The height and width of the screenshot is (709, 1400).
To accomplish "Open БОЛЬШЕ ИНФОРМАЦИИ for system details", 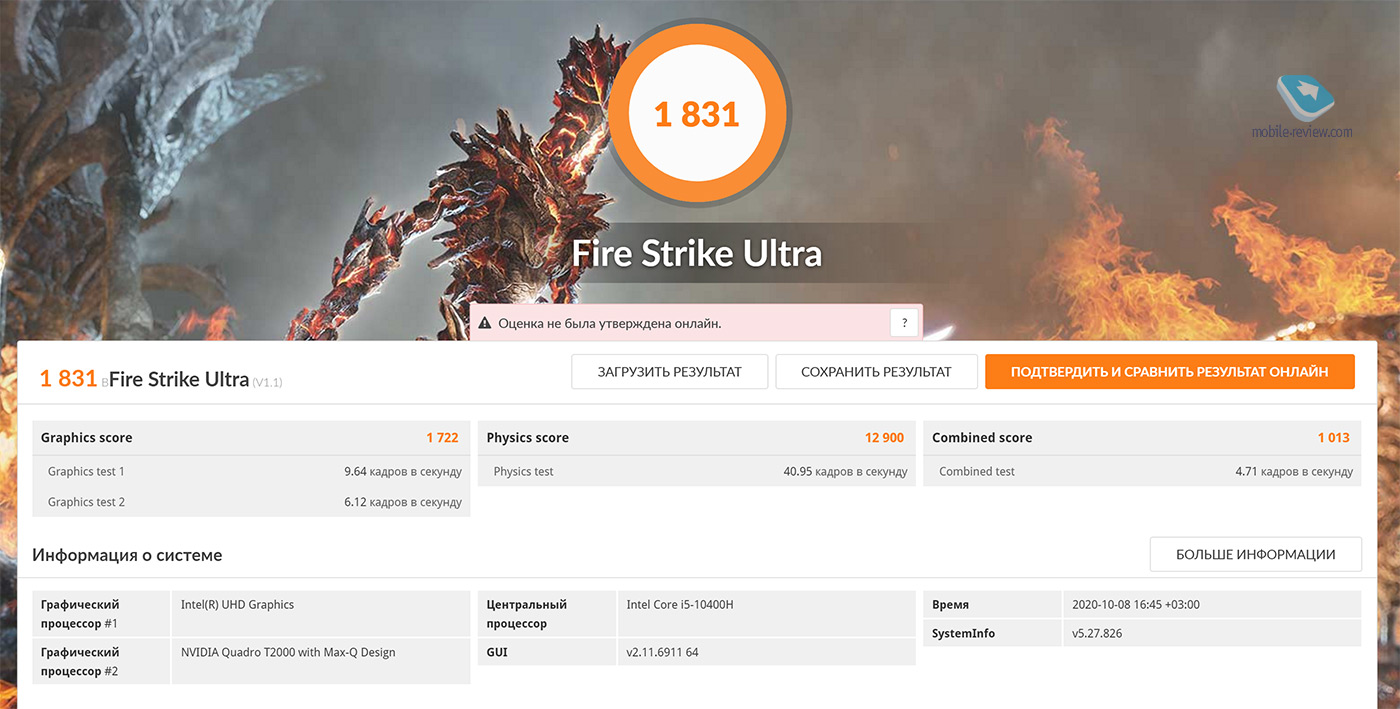I will click(1255, 554).
